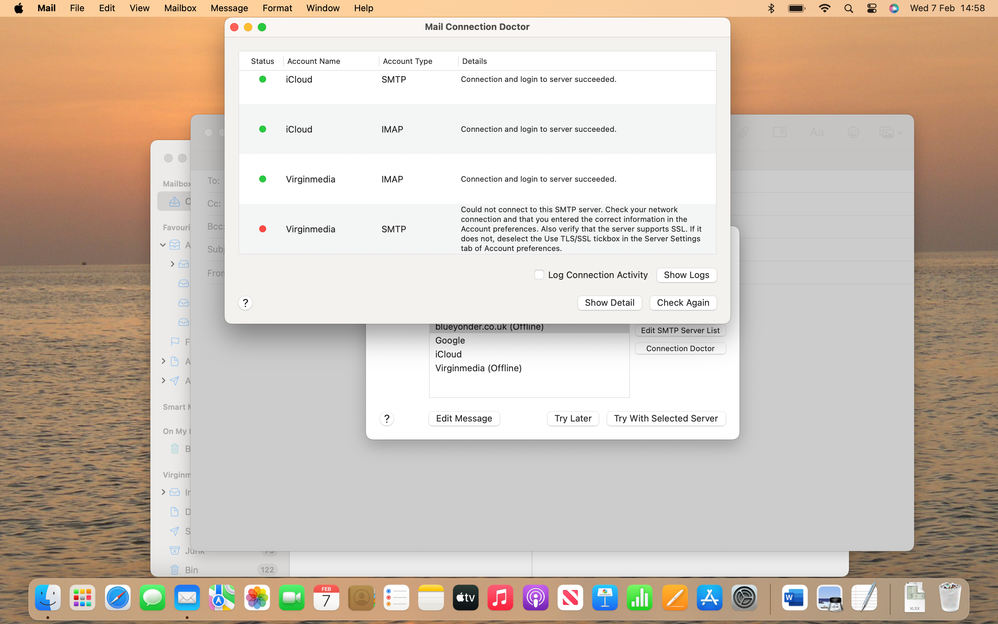Choose Google in the SMTP server list
This screenshot has width=998, height=624.
pos(450,341)
